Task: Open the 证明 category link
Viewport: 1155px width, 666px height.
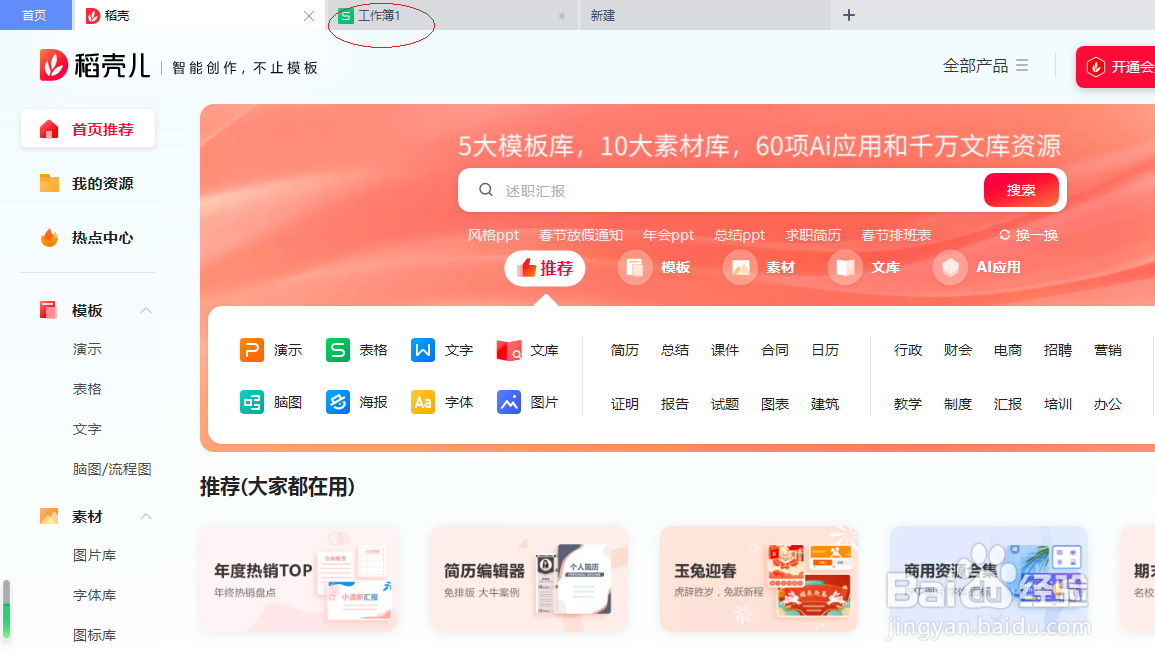Action: (x=625, y=404)
